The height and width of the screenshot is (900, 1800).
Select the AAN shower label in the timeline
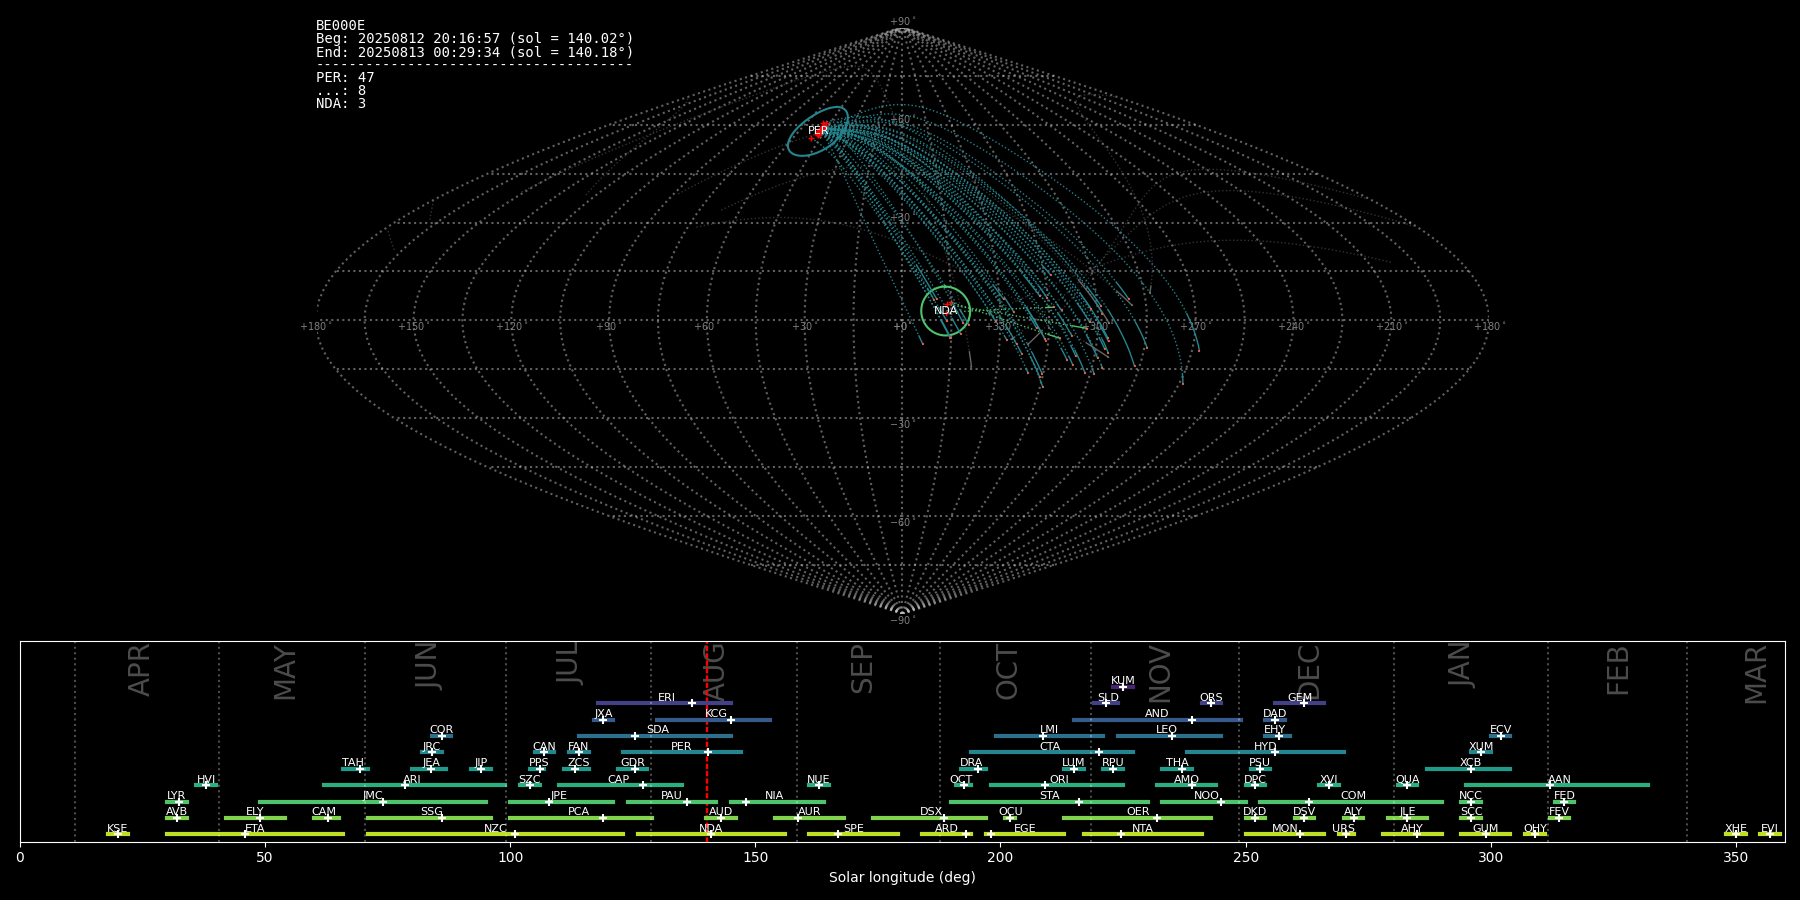click(x=1559, y=780)
